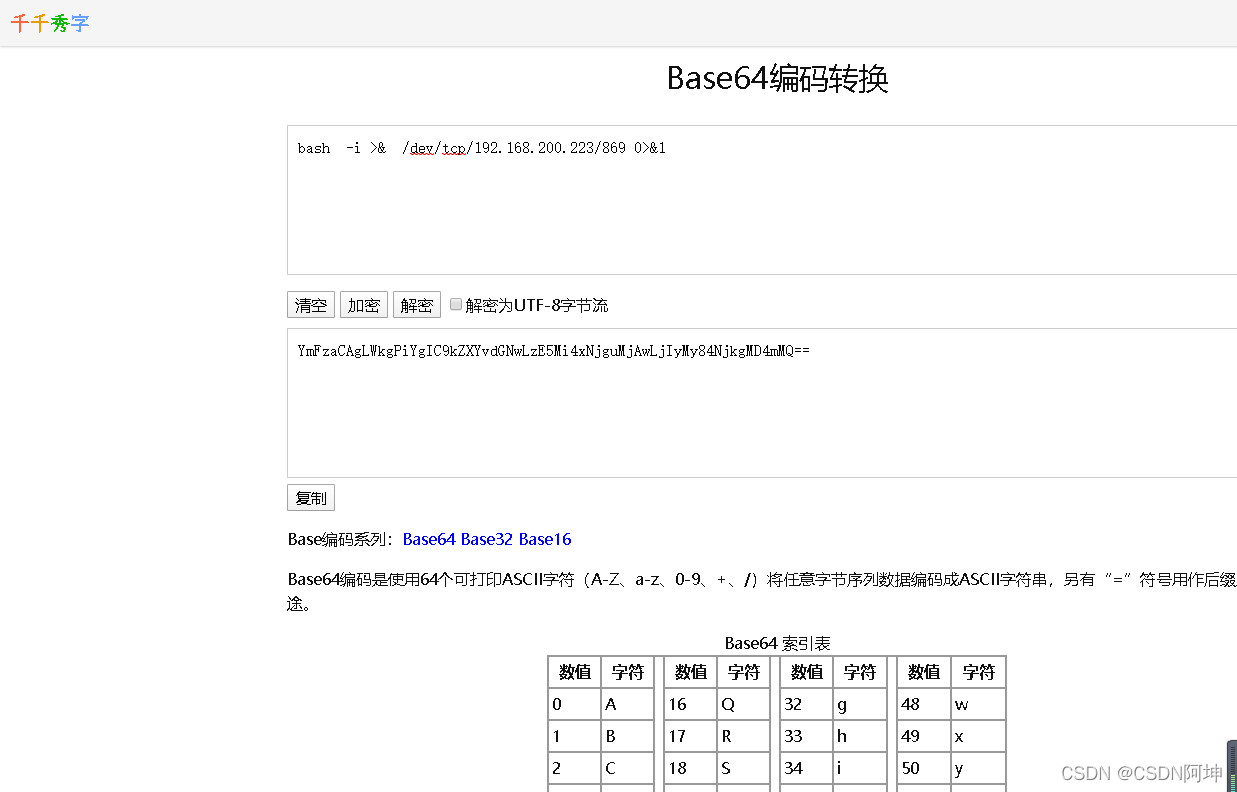1237x792 pixels.
Task: Click table cell with character C
Action: click(627, 768)
